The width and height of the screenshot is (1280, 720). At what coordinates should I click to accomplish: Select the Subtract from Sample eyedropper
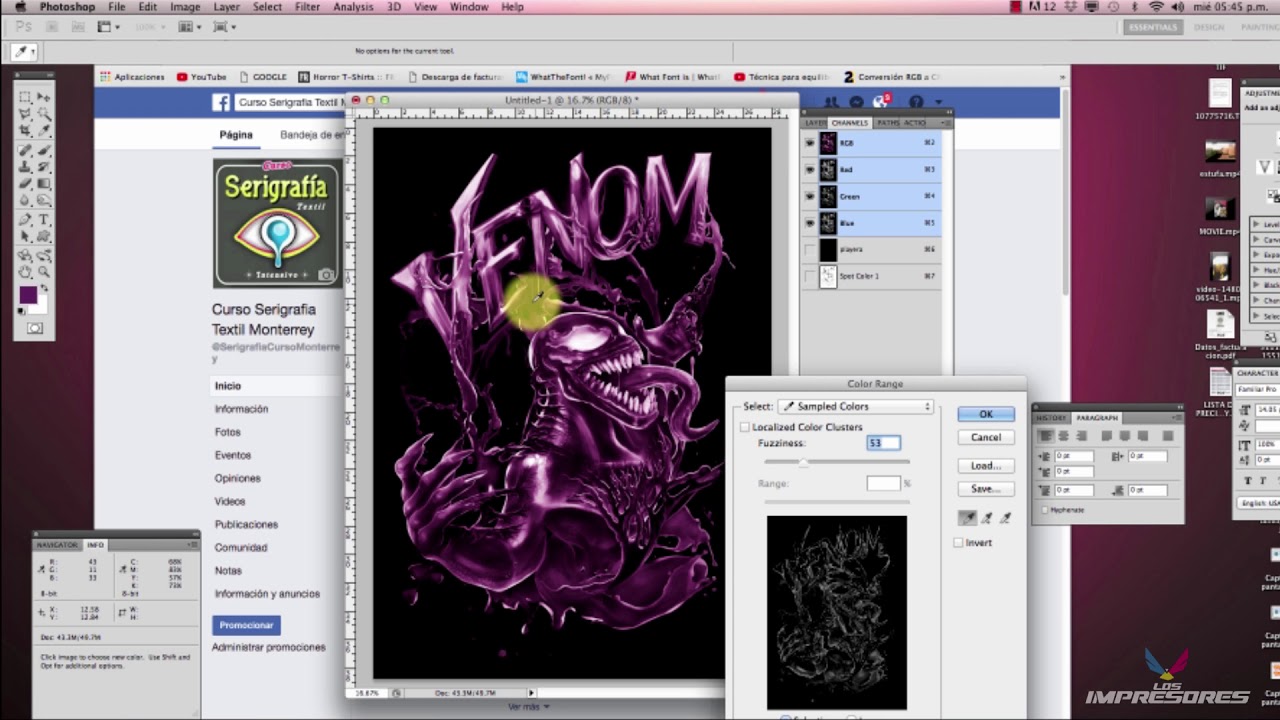(1006, 518)
